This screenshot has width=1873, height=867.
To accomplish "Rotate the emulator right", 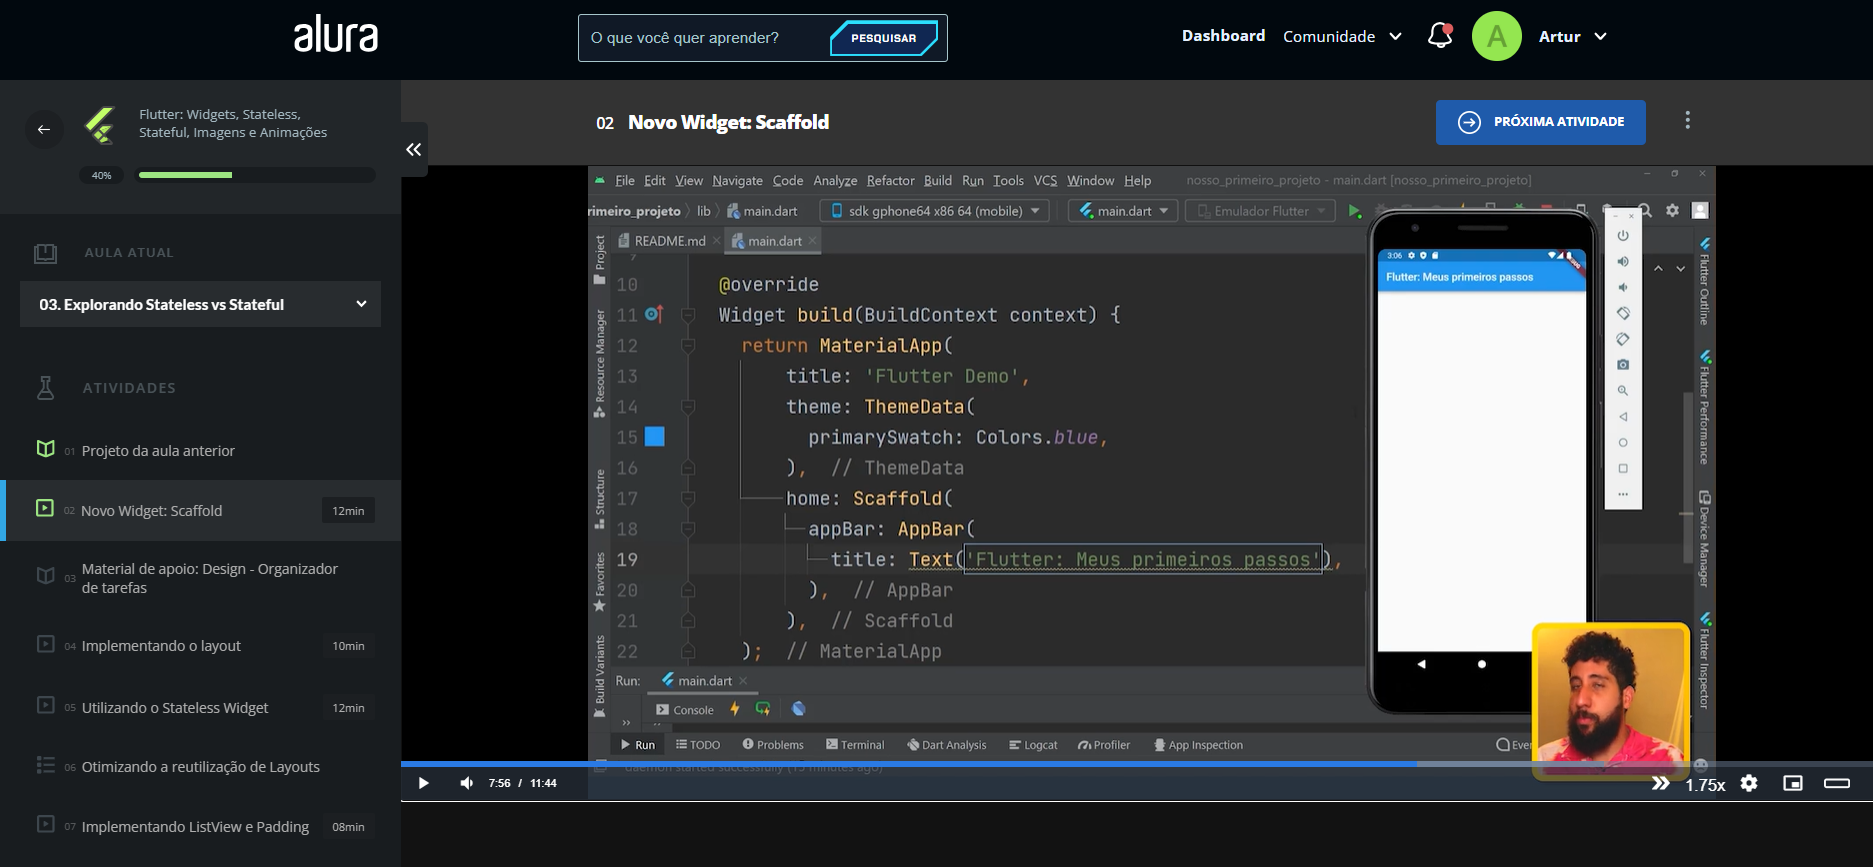I will [x=1623, y=339].
